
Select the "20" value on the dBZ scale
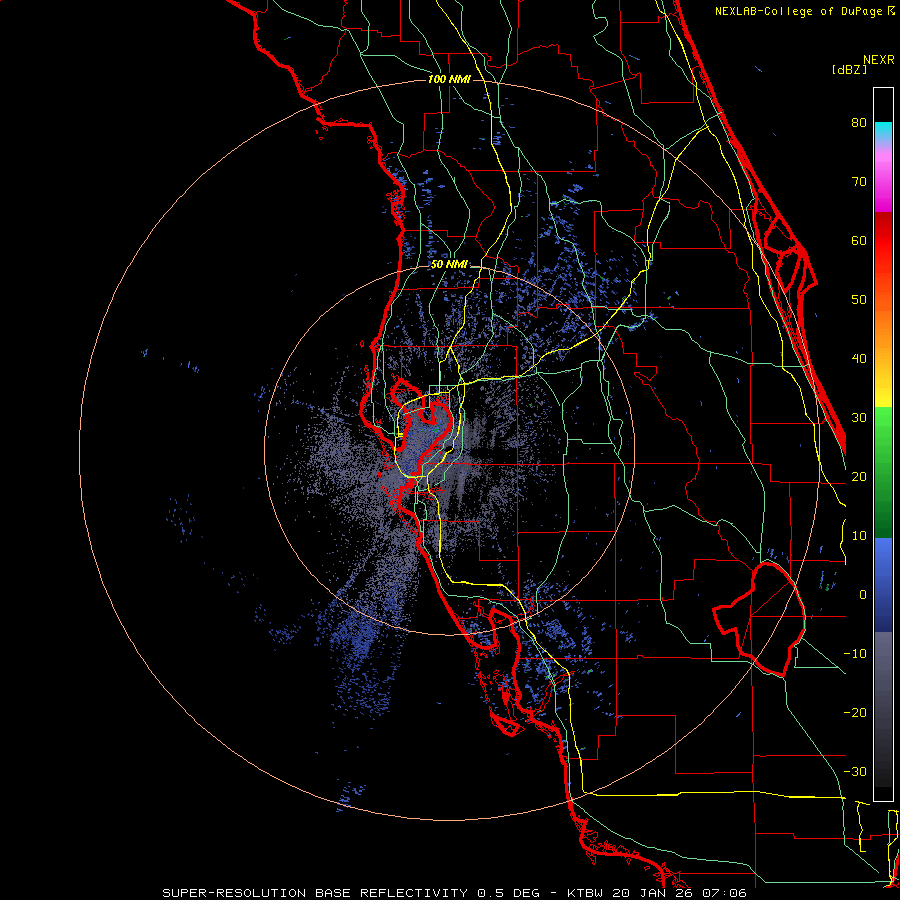click(x=859, y=476)
